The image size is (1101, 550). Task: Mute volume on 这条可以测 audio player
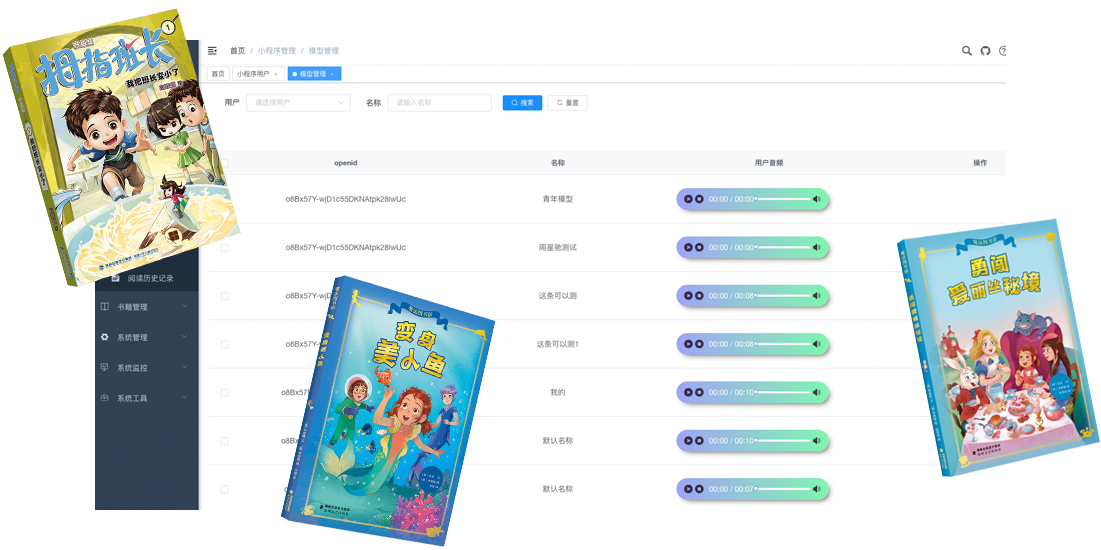[x=817, y=296]
